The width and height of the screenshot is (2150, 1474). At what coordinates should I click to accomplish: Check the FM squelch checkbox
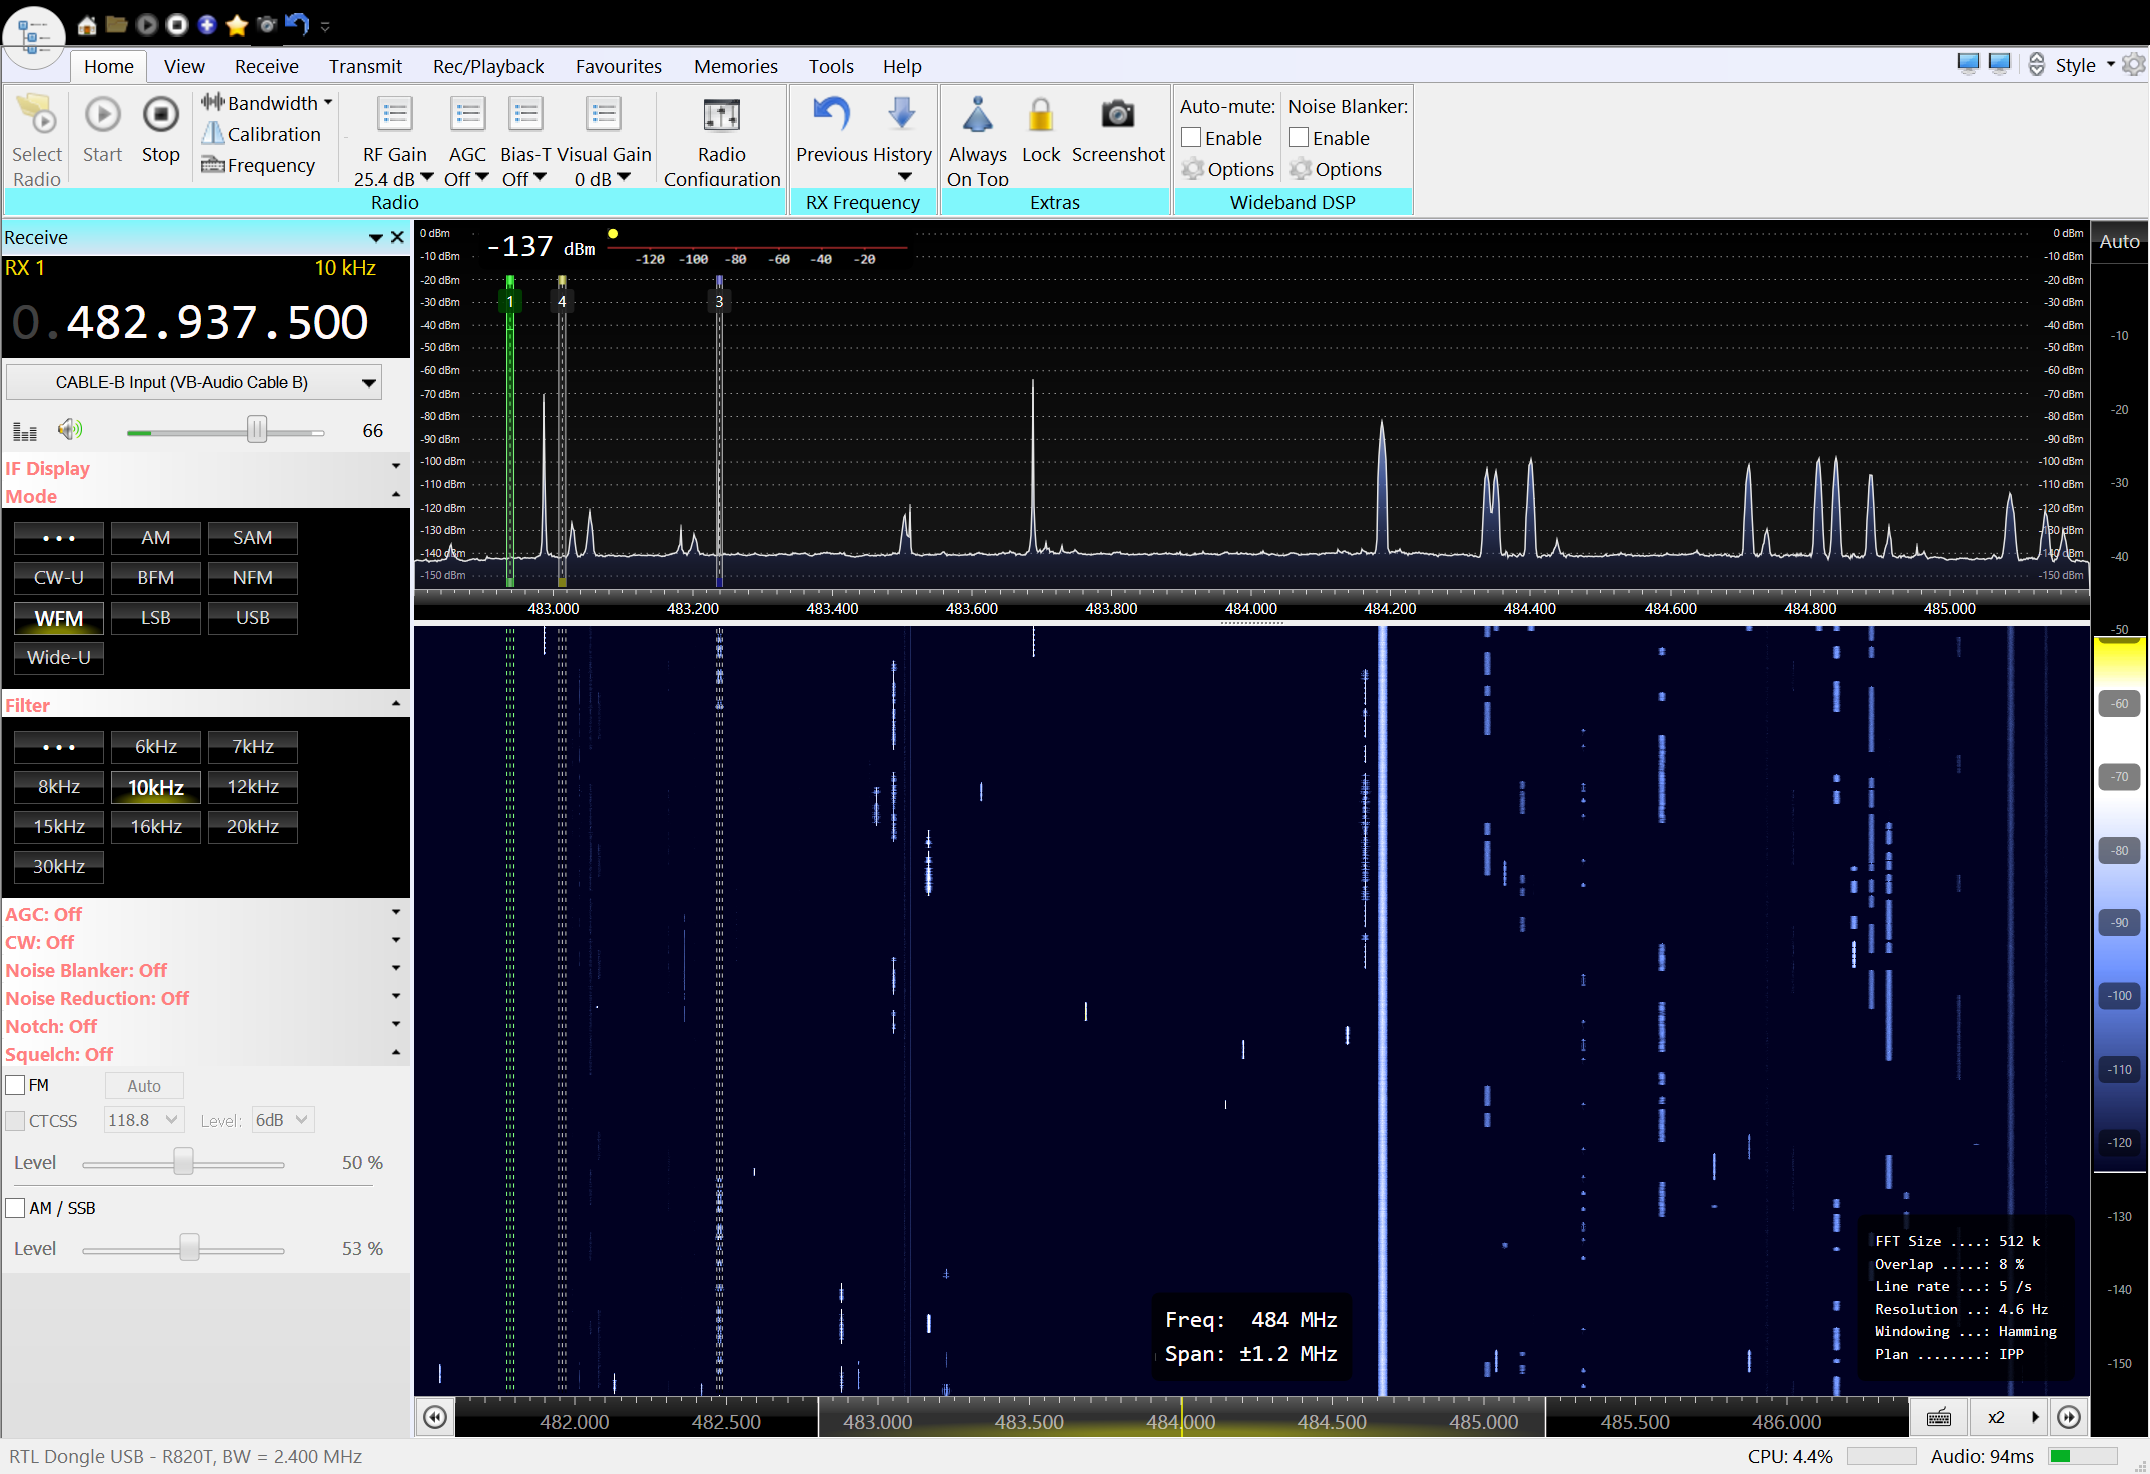[x=16, y=1085]
